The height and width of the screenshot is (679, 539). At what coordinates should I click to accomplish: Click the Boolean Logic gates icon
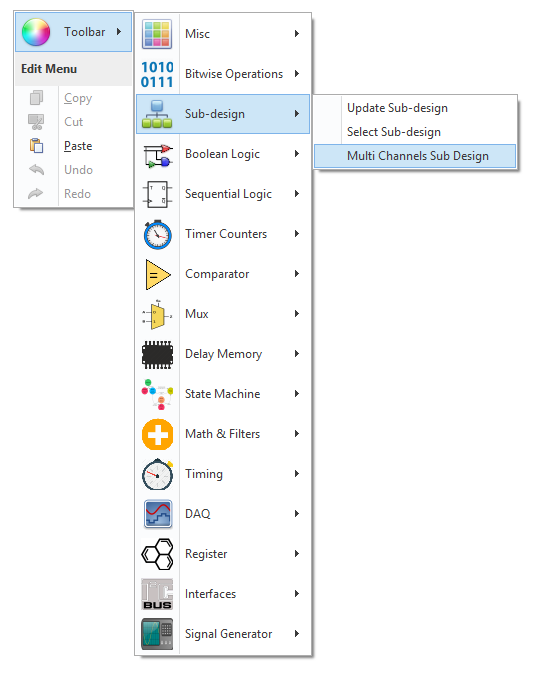(157, 155)
